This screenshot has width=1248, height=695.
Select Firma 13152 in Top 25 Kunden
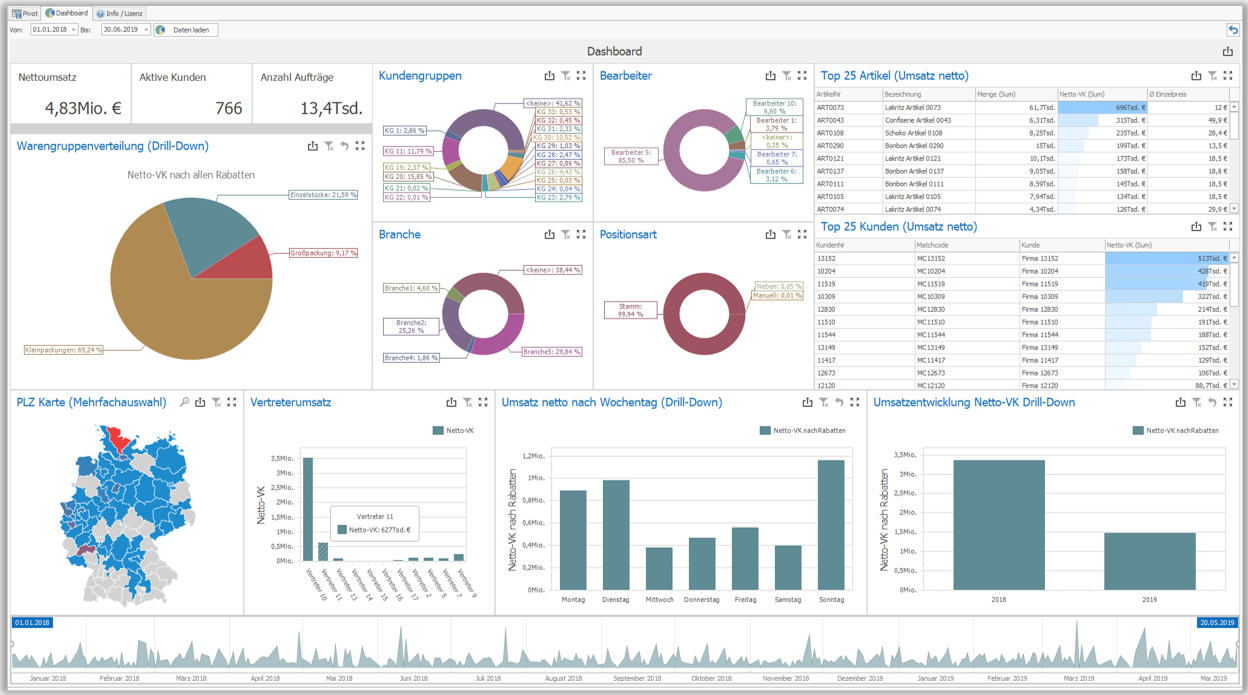[x=1021, y=258]
